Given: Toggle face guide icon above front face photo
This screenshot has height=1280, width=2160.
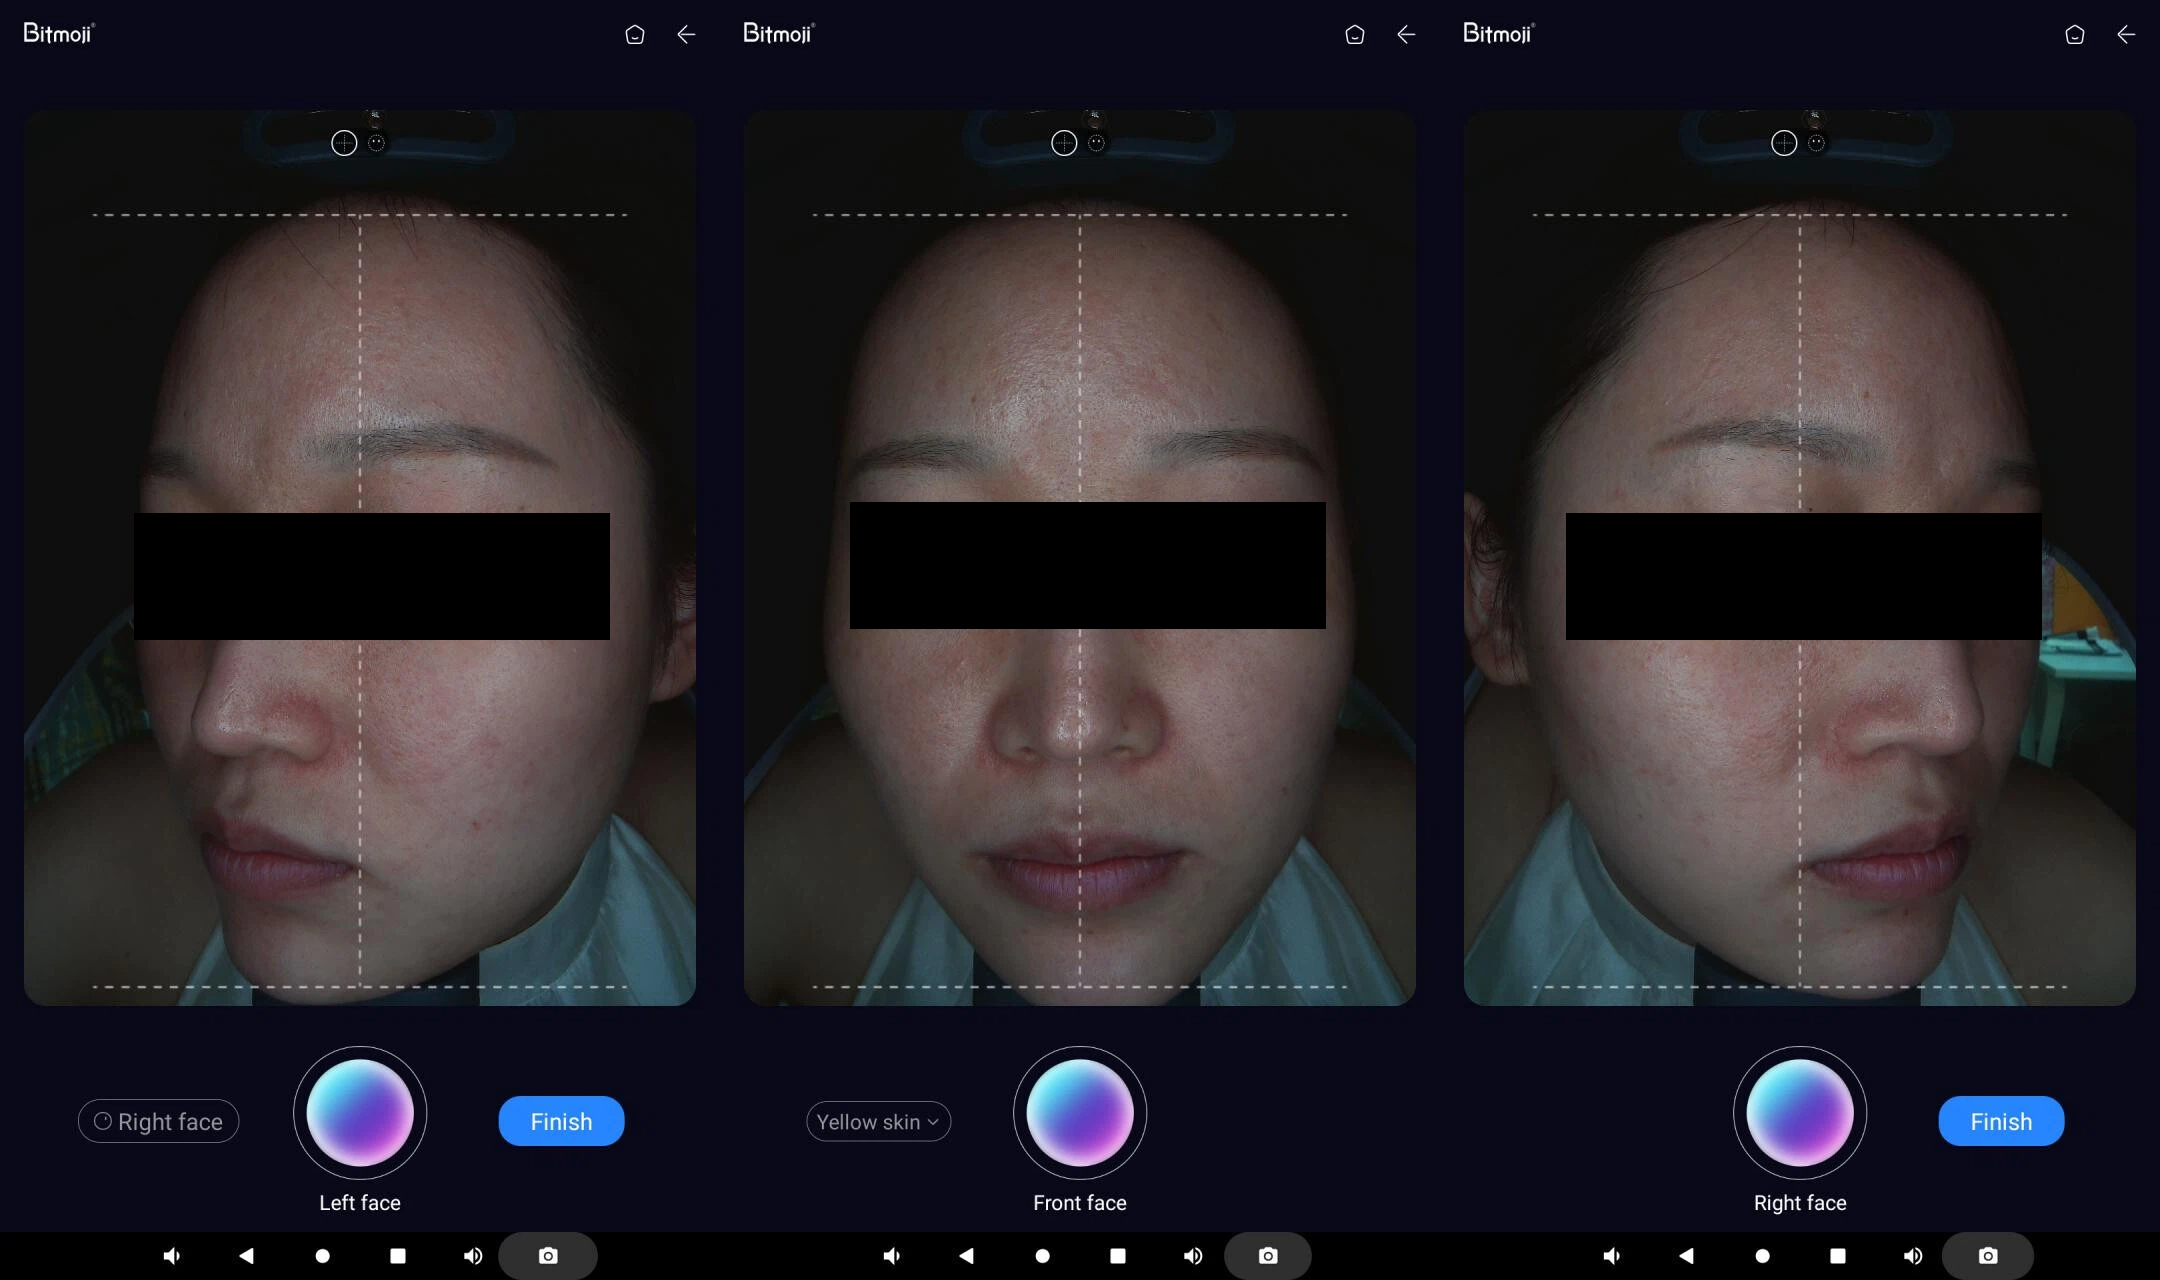Looking at the screenshot, I should [x=1097, y=143].
